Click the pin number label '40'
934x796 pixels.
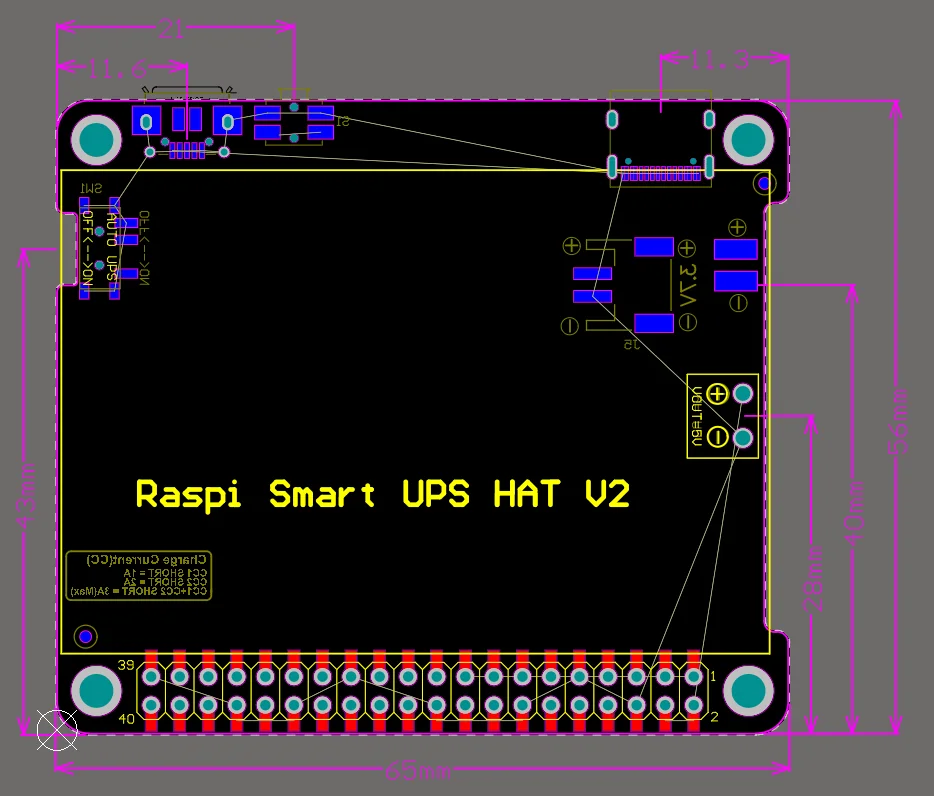pos(126,719)
